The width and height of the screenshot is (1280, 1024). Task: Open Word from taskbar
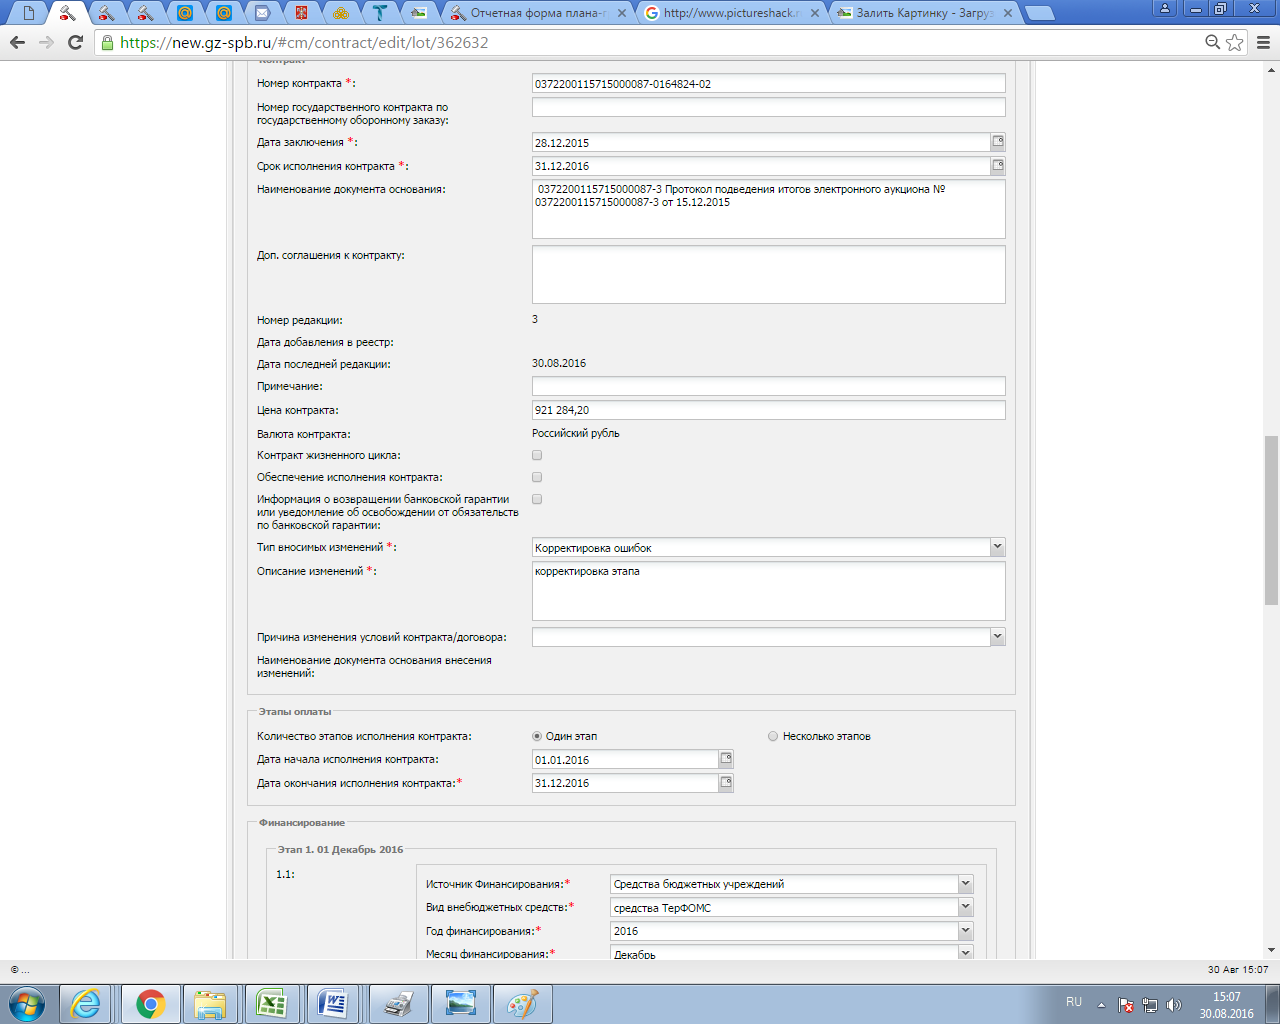334,1003
